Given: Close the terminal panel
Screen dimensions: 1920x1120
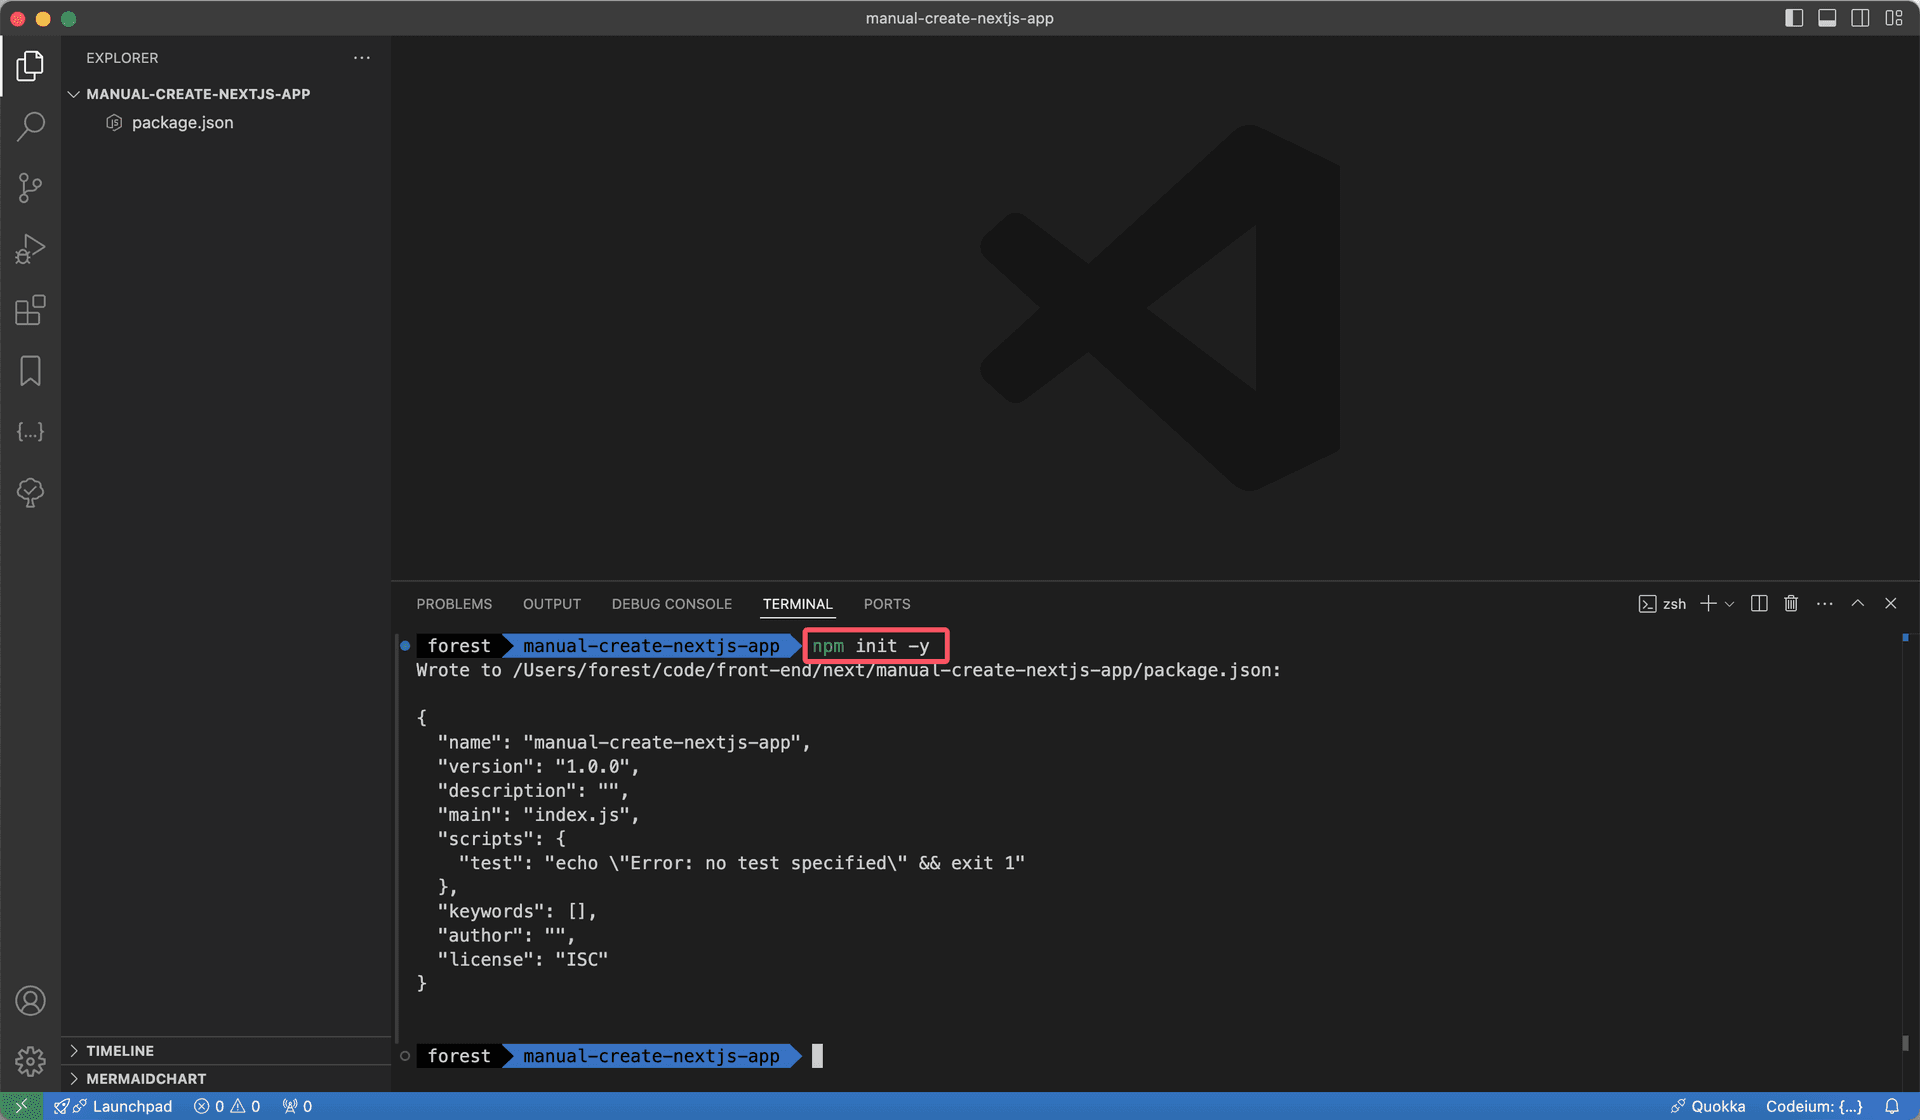Looking at the screenshot, I should coord(1891,604).
